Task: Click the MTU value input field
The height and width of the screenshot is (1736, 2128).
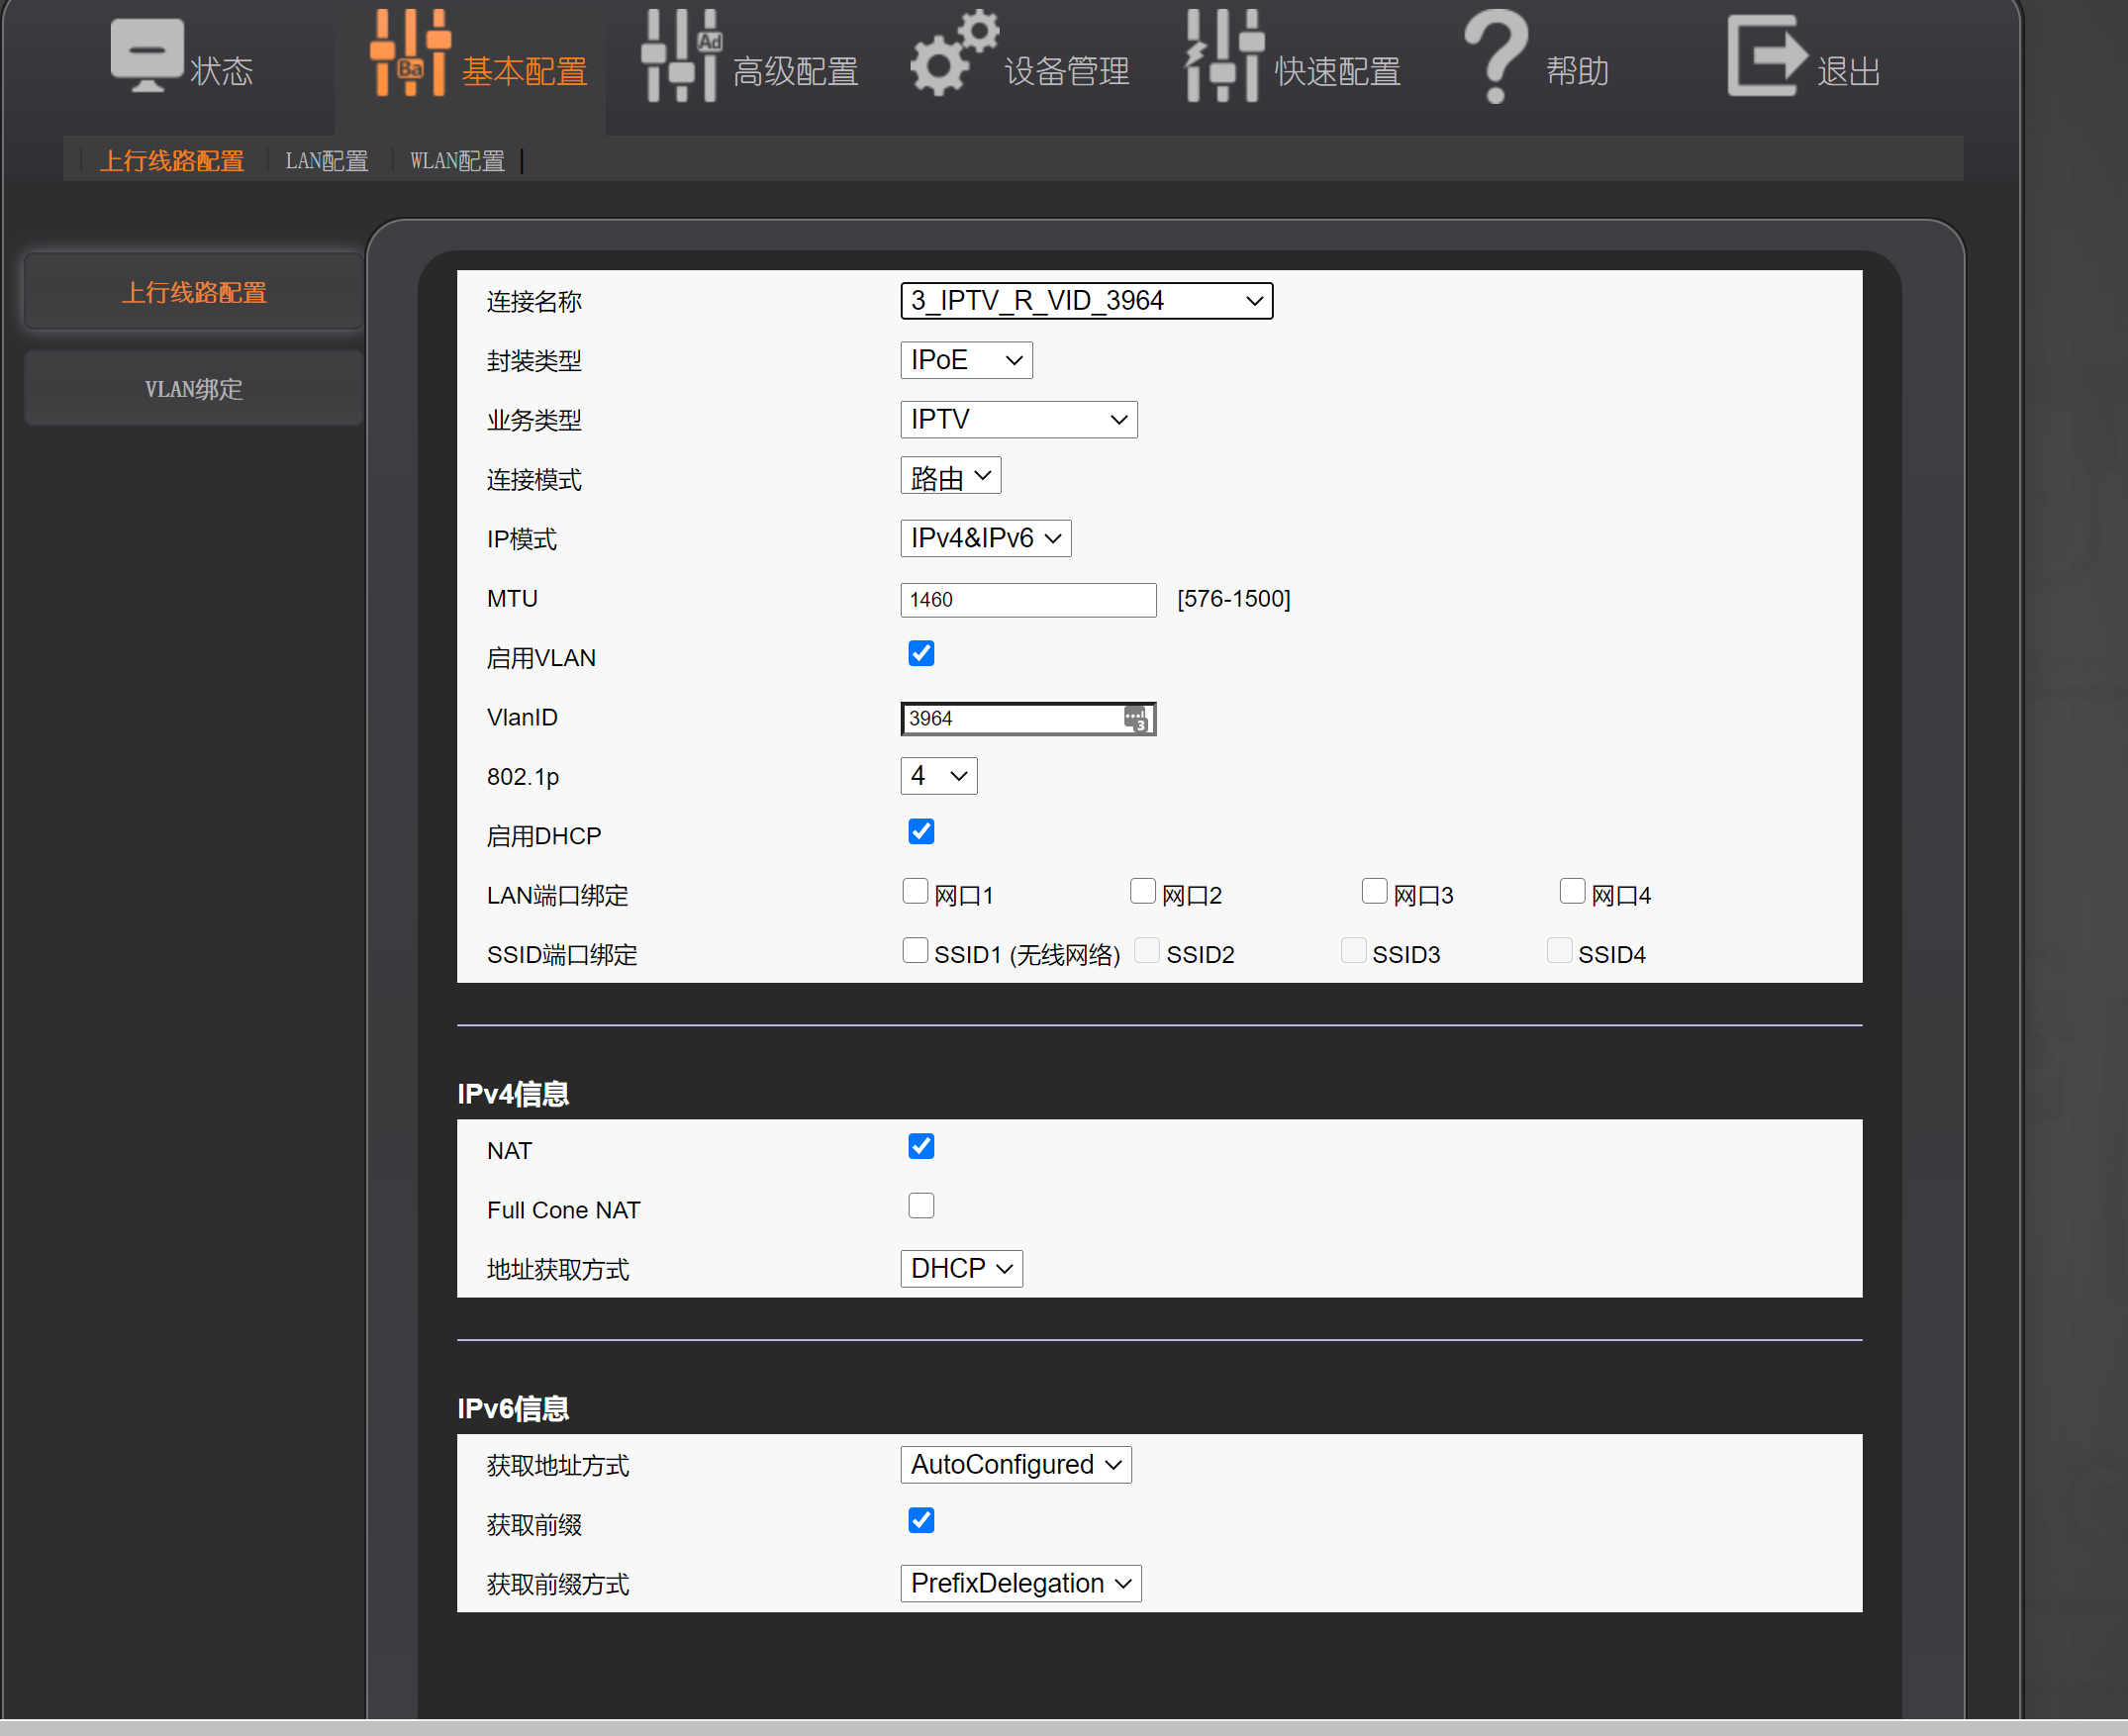Action: click(x=1027, y=599)
